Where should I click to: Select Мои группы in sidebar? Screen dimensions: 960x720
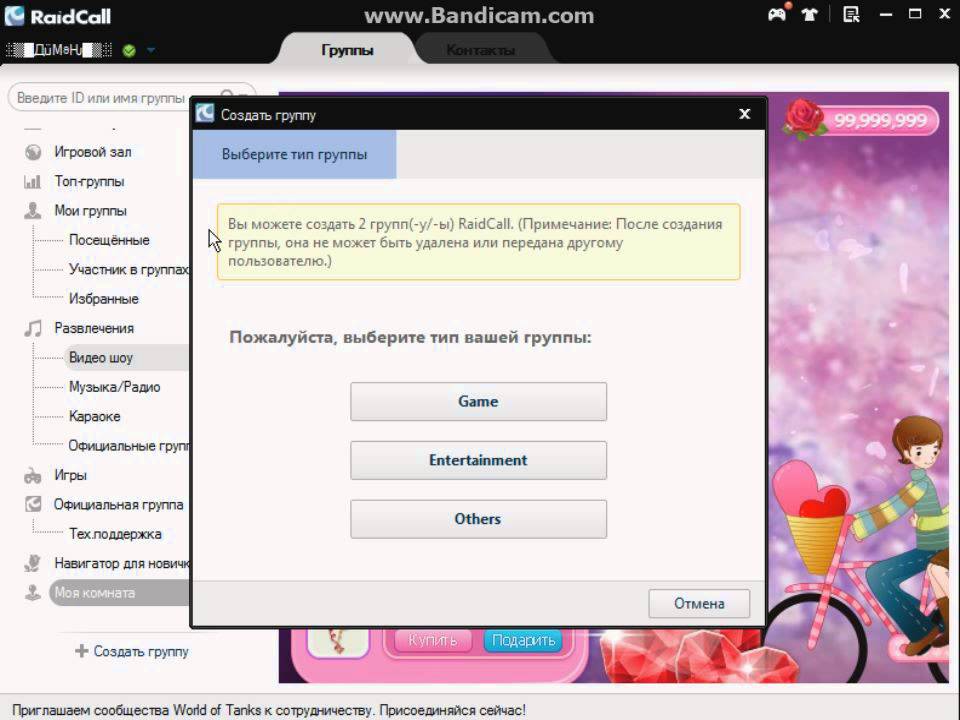coord(91,211)
